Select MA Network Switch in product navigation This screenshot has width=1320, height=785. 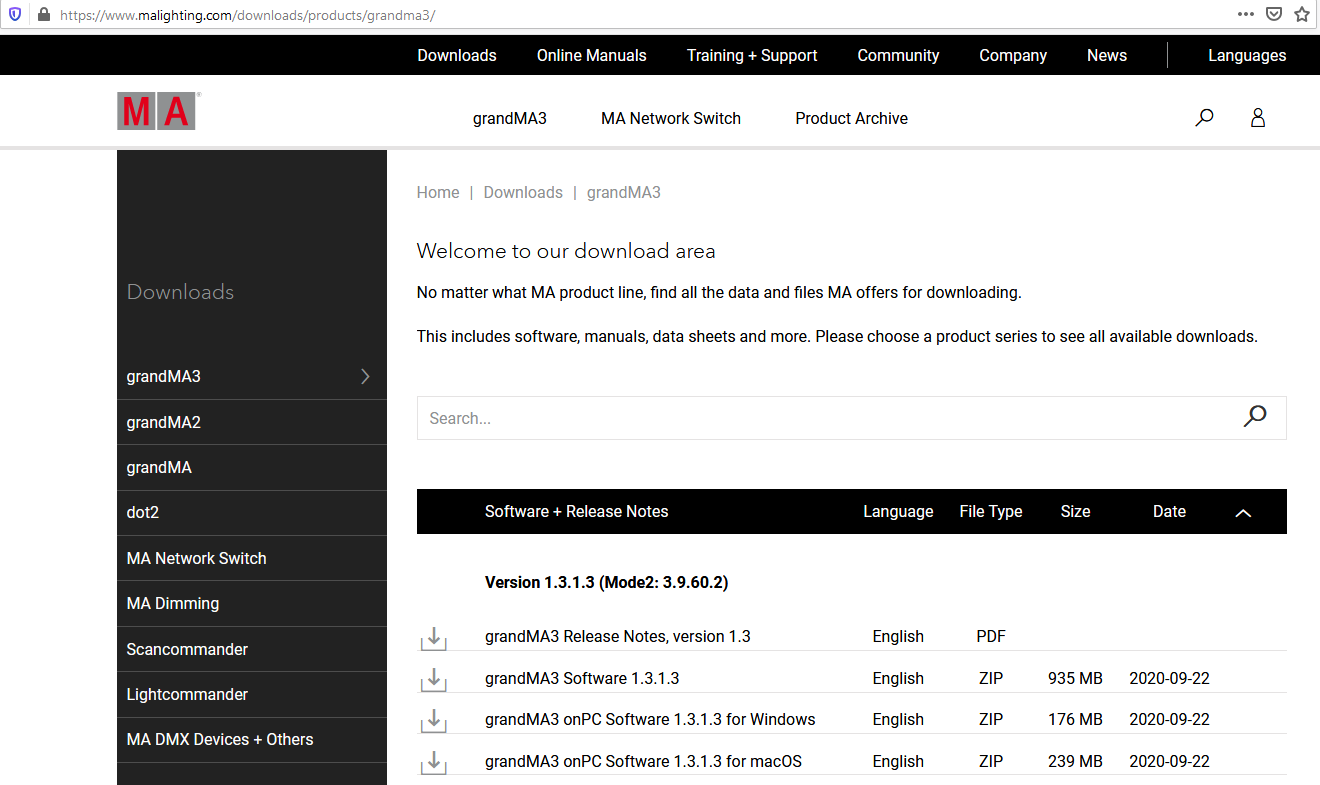coord(671,118)
